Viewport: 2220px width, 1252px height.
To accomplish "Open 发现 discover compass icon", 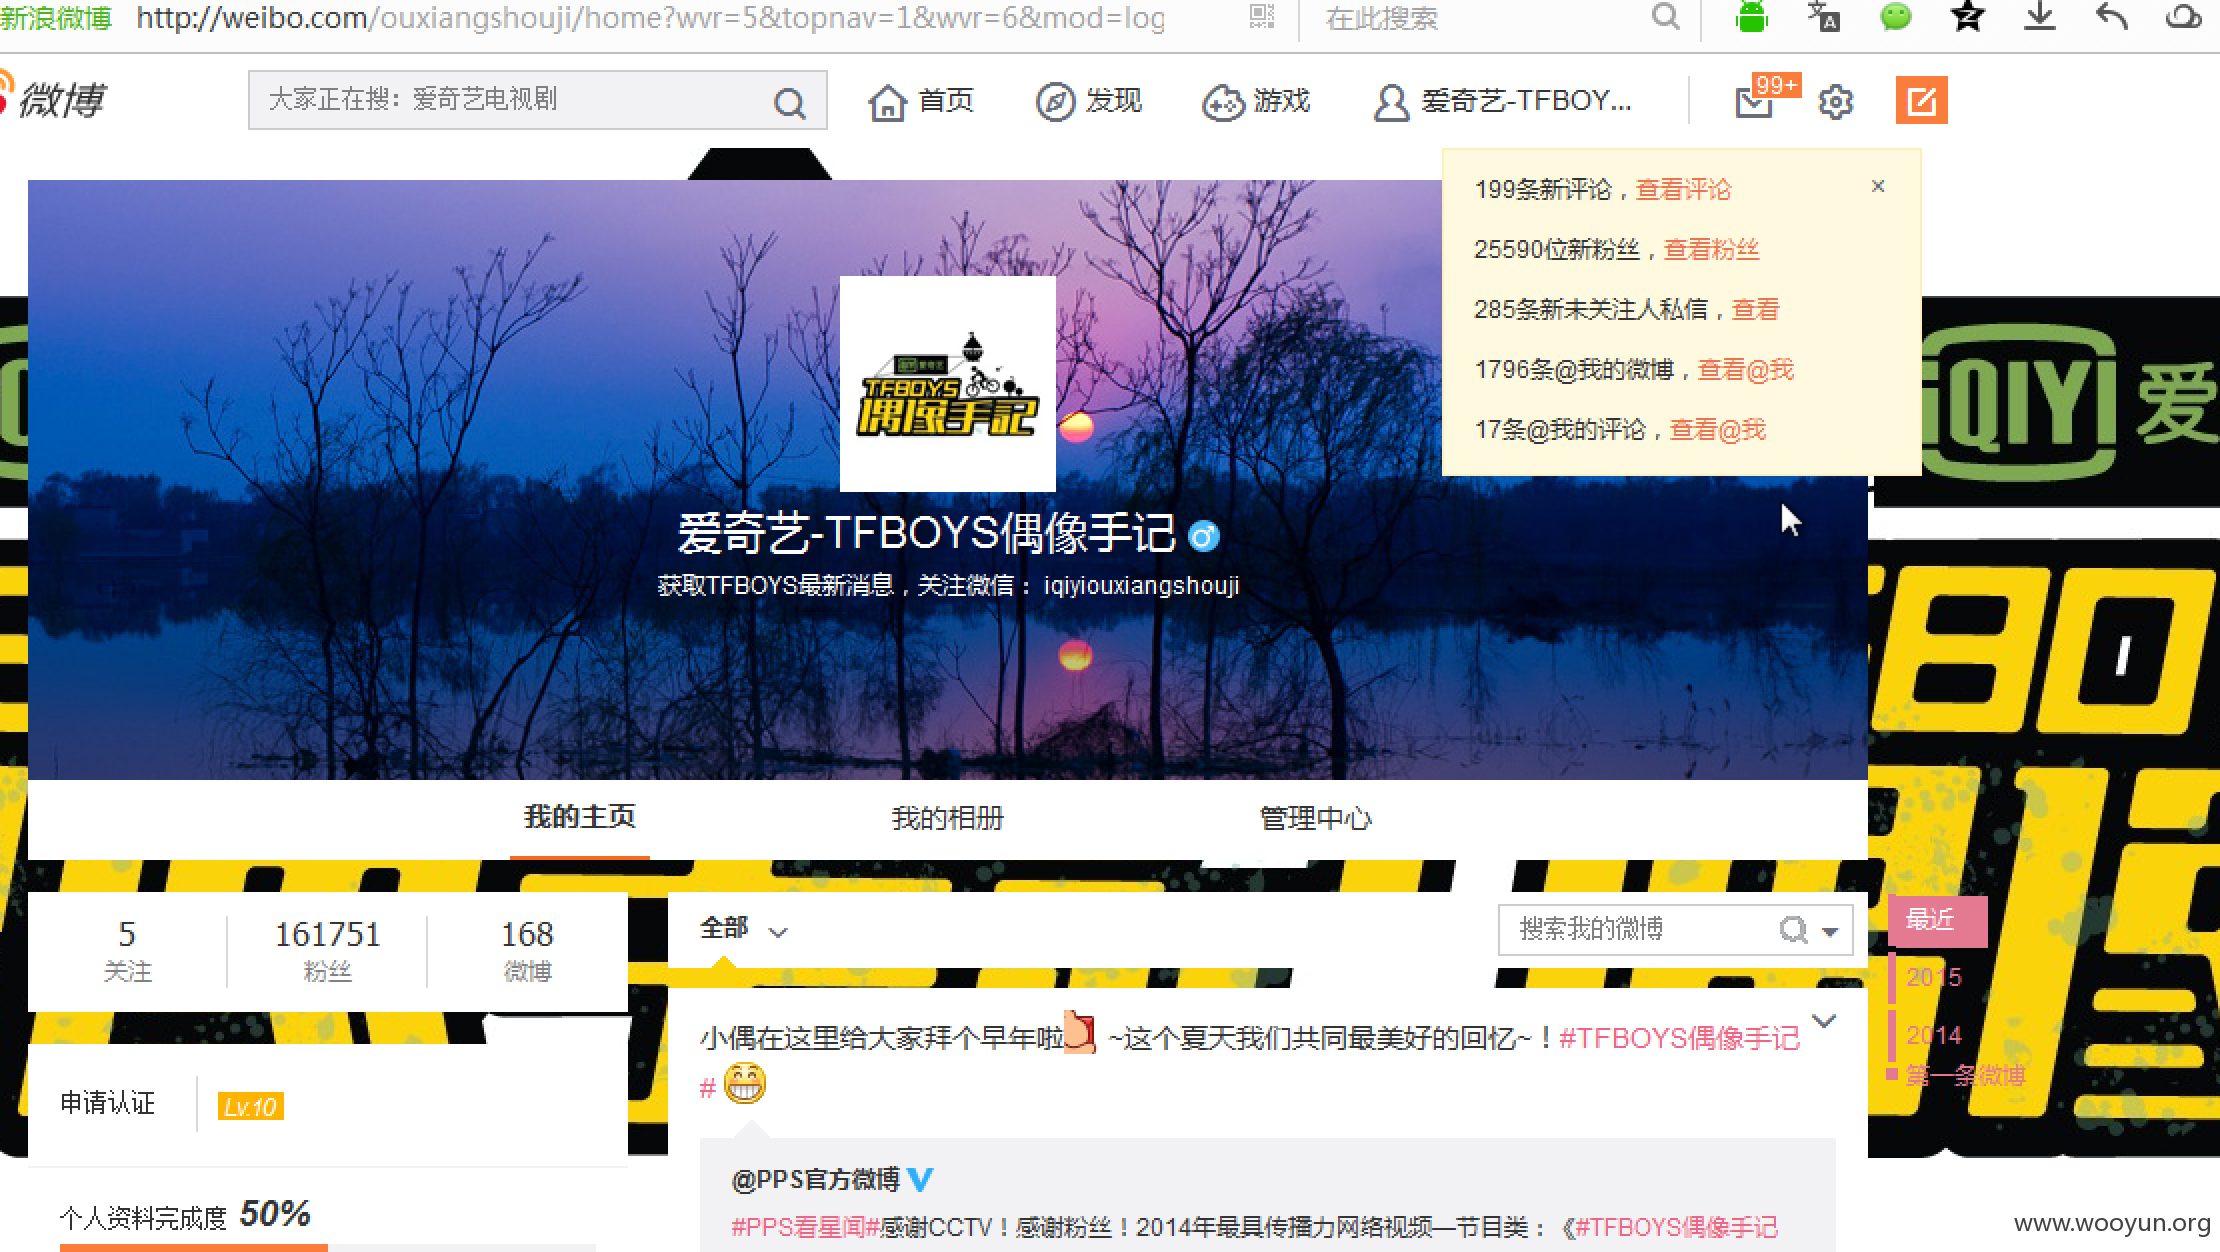I will pos(1055,101).
